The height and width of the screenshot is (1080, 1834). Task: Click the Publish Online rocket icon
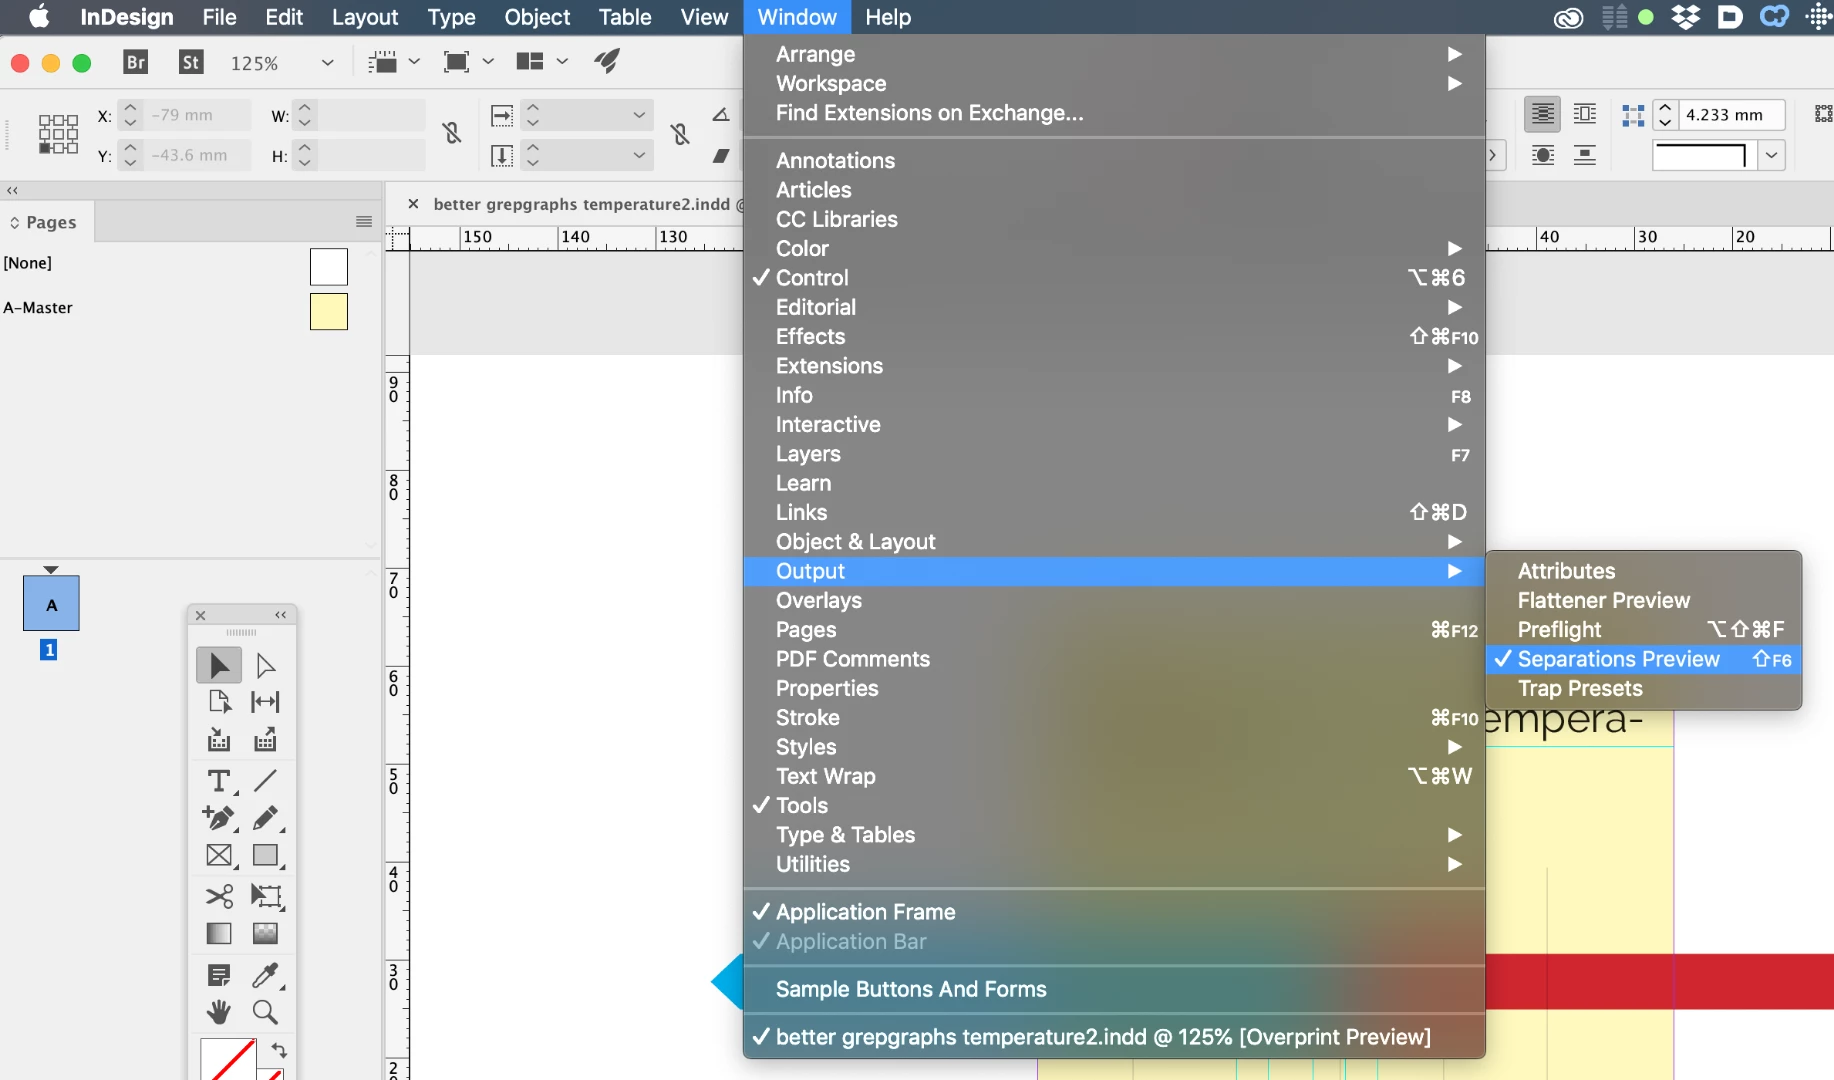click(607, 61)
